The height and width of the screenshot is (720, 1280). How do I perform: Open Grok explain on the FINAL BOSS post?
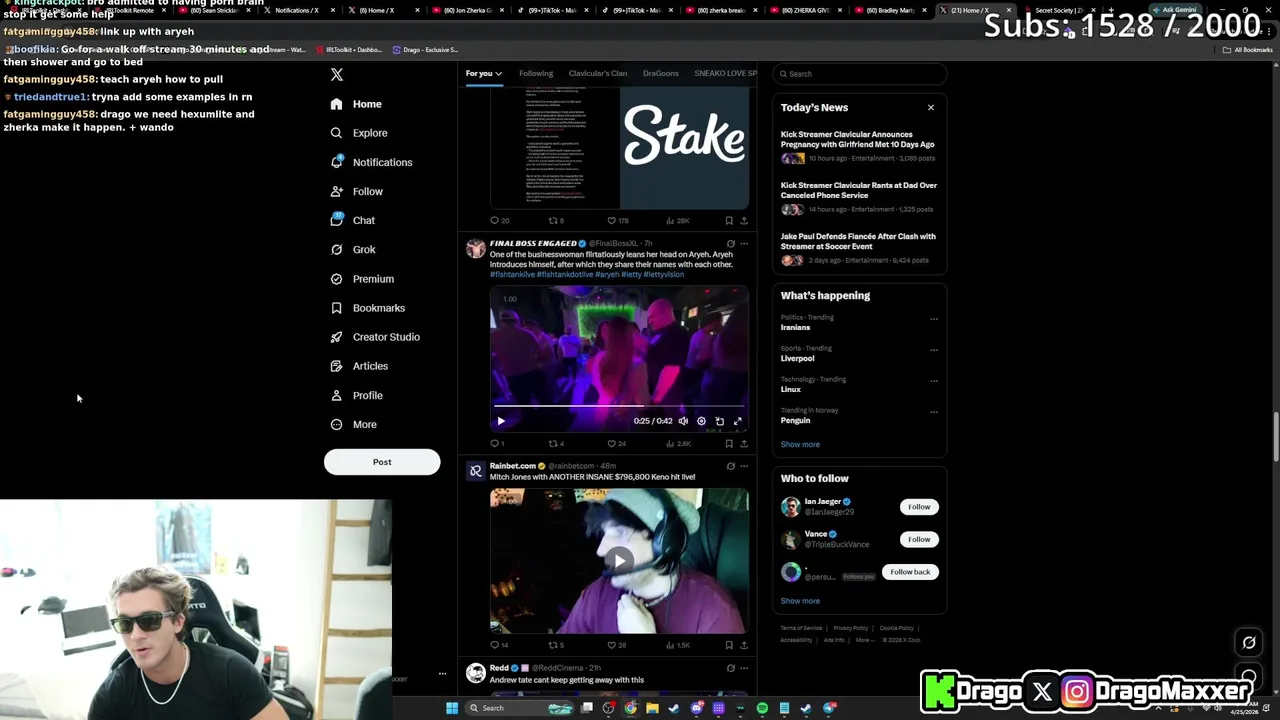730,244
